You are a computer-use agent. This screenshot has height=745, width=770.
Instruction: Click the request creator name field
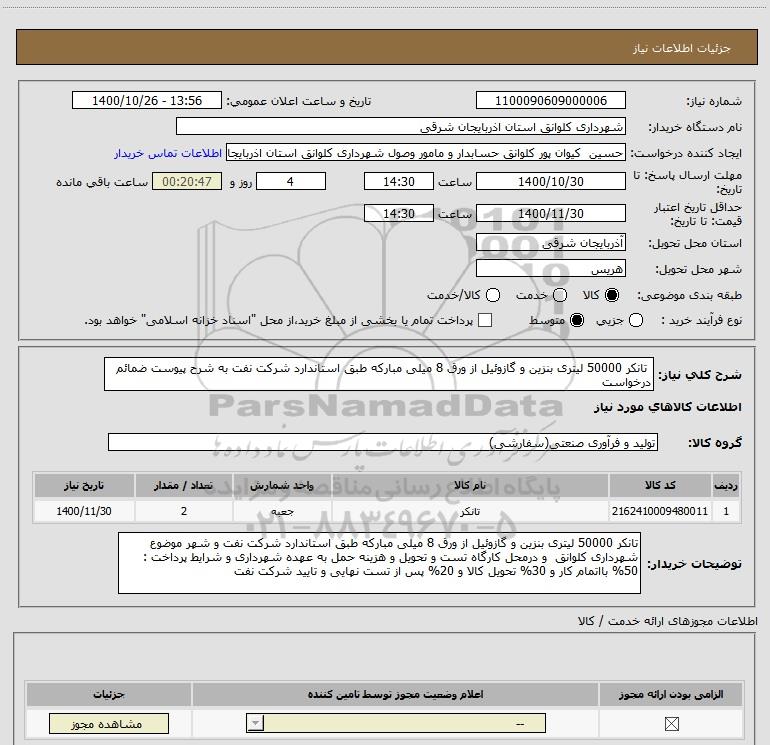[x=426, y=153]
